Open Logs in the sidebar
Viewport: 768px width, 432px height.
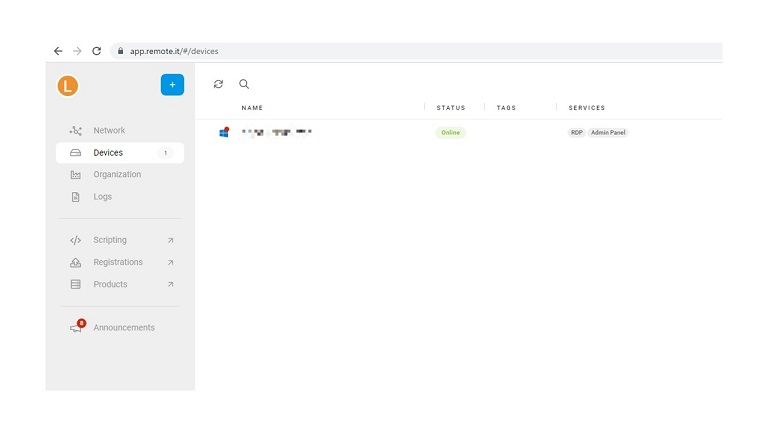click(x=120, y=196)
